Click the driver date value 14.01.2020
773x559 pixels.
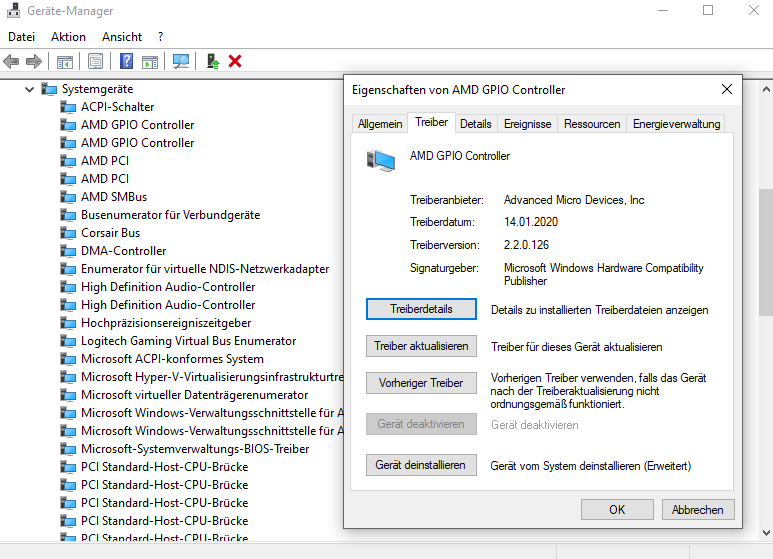pyautogui.click(x=531, y=222)
